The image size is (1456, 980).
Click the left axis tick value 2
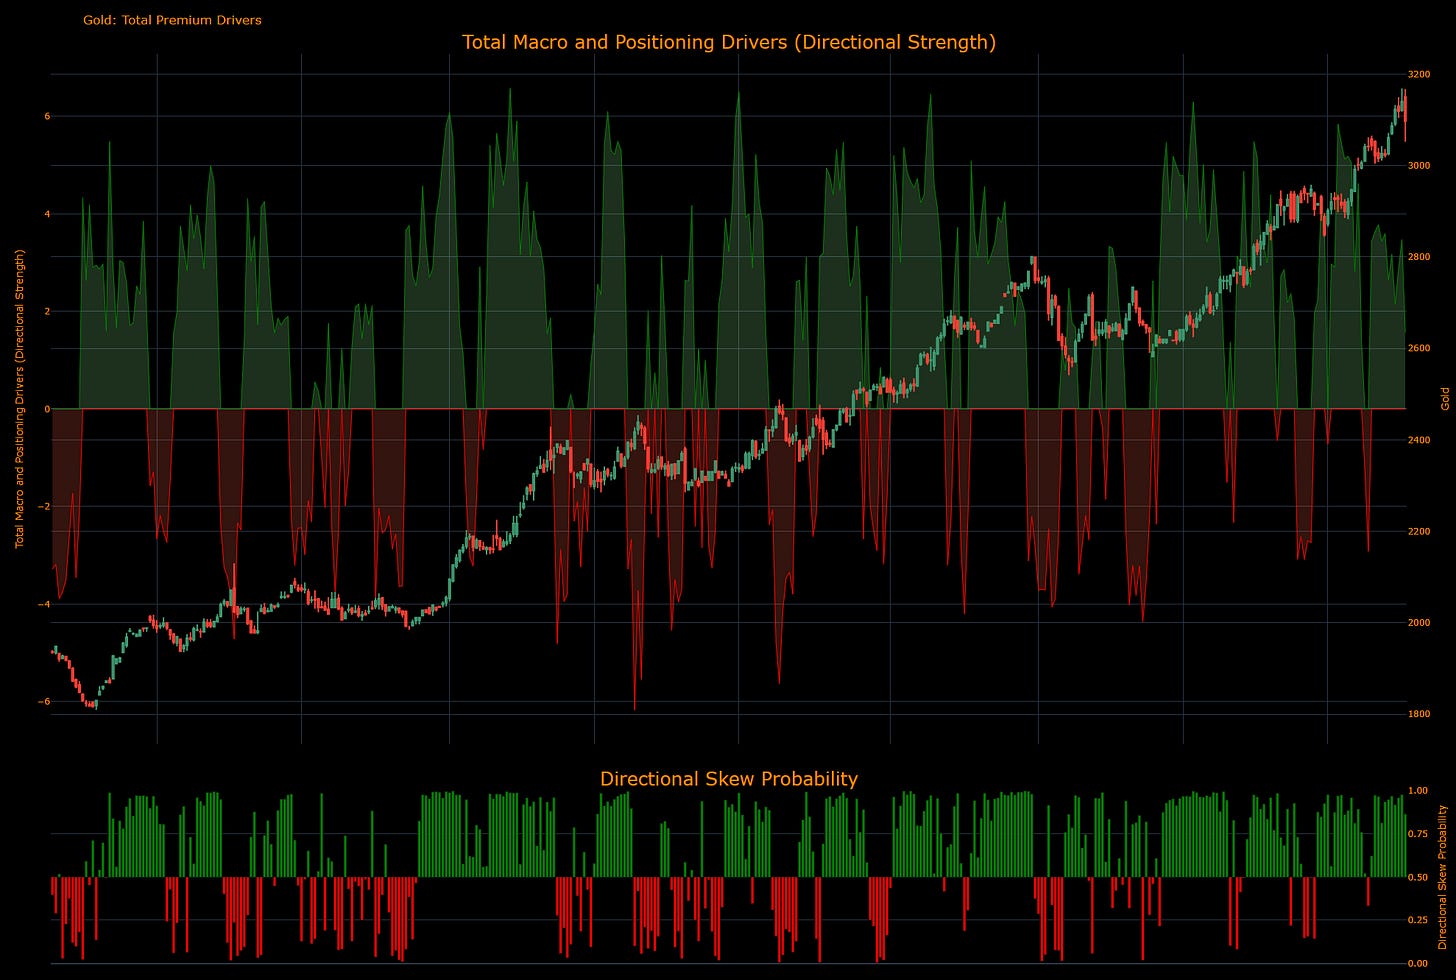47,311
